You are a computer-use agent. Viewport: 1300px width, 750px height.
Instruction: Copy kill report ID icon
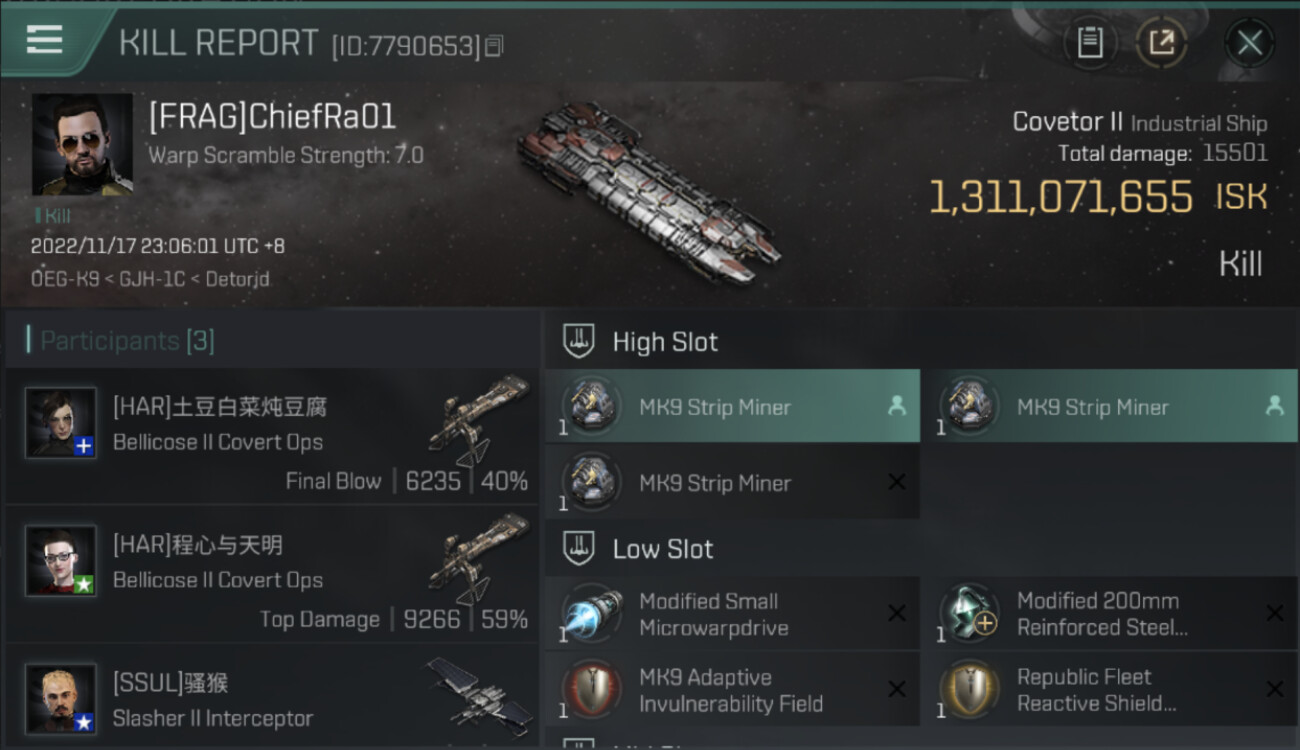tap(493, 46)
